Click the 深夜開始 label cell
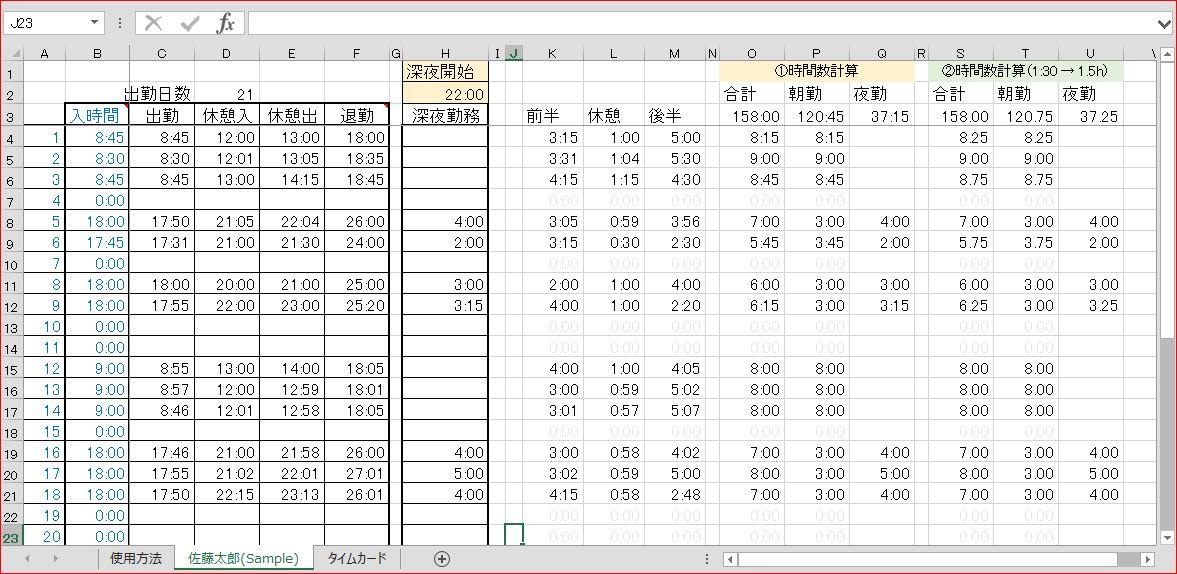Image resolution: width=1177 pixels, height=574 pixels. [445, 73]
